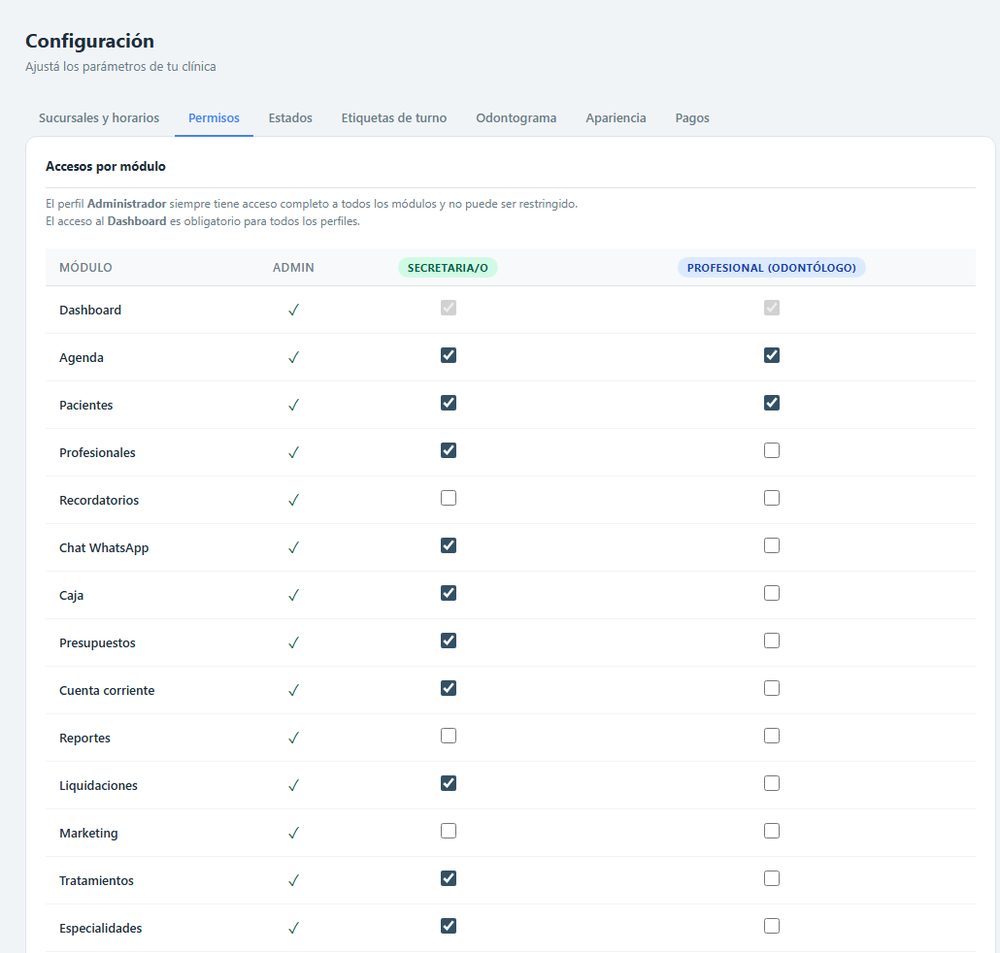Enable Reportes for Secretaria/o
Screen dimensions: 1000x953
tap(448, 736)
